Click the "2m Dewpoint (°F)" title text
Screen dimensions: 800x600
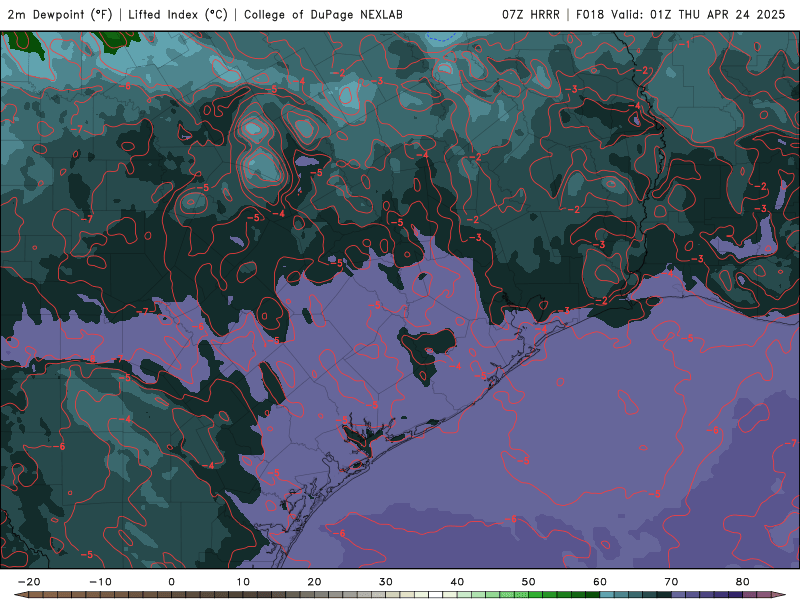coord(60,15)
